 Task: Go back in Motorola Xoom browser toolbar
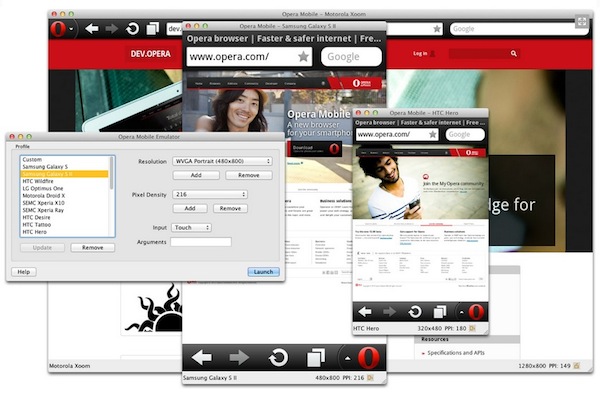92,29
